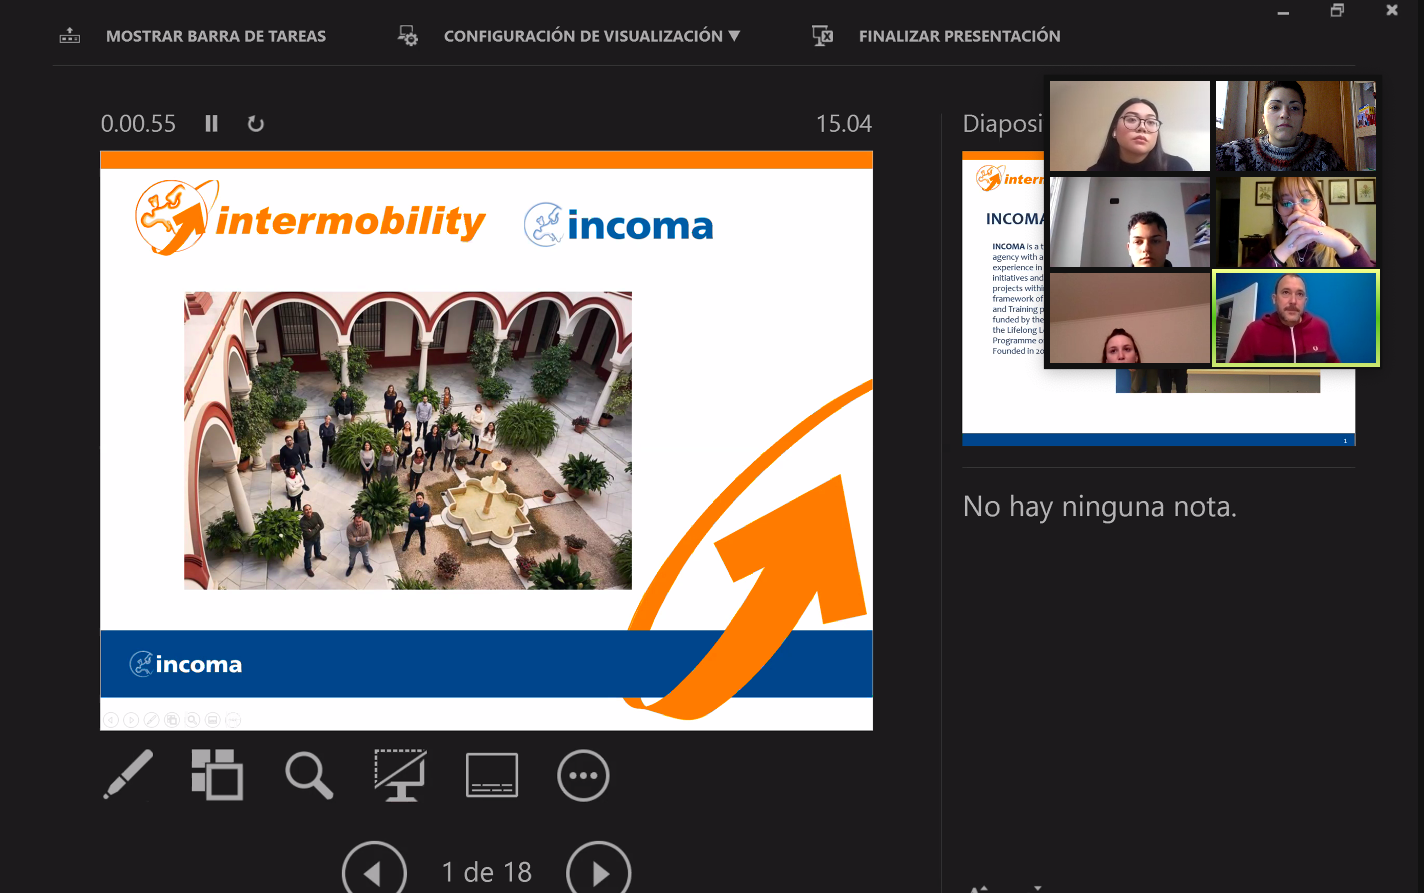Click the end presentation icon beside Finalizar
The image size is (1424, 893).
click(x=822, y=36)
